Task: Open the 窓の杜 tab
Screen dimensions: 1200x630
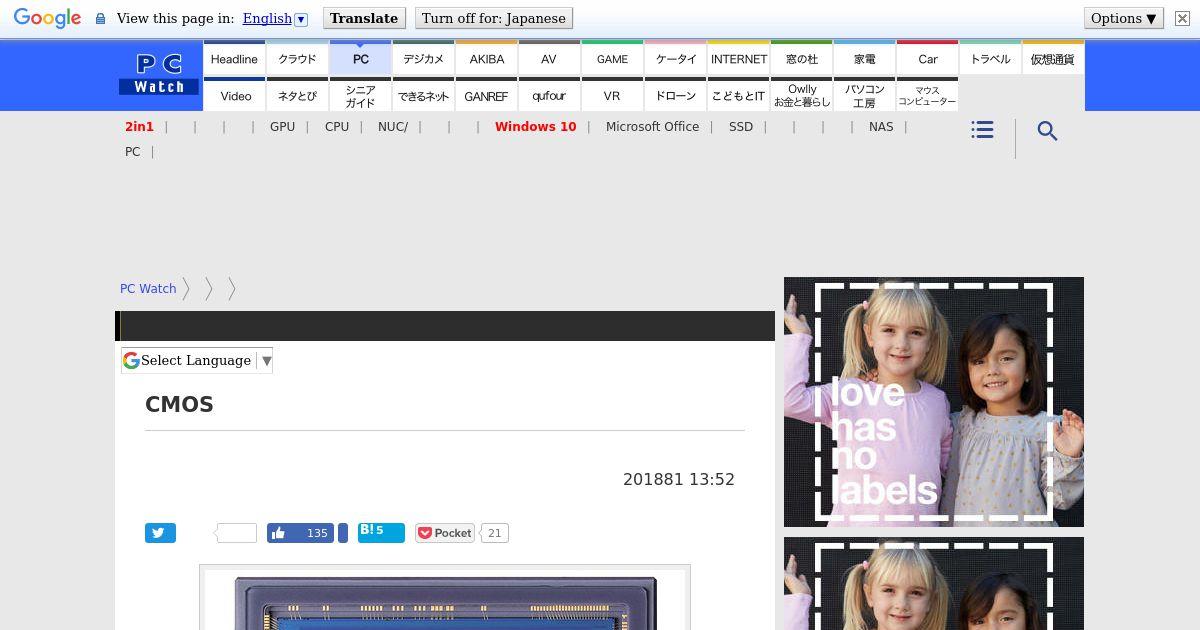Action: (x=801, y=58)
